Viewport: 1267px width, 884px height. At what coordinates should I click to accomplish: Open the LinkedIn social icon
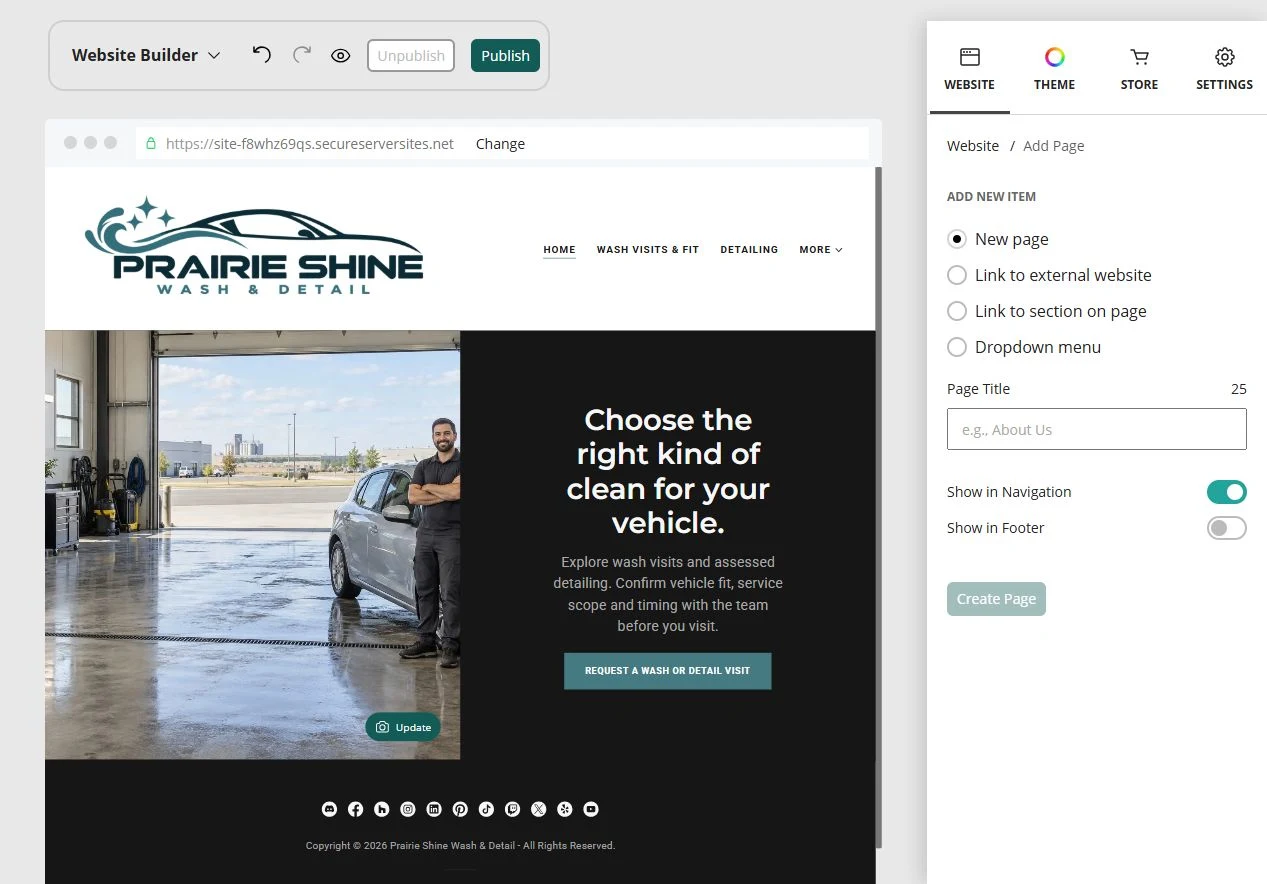click(x=434, y=809)
